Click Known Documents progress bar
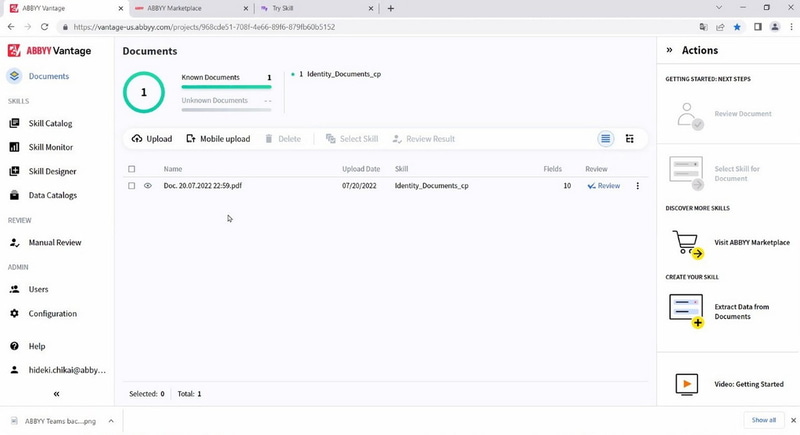 coord(227,87)
